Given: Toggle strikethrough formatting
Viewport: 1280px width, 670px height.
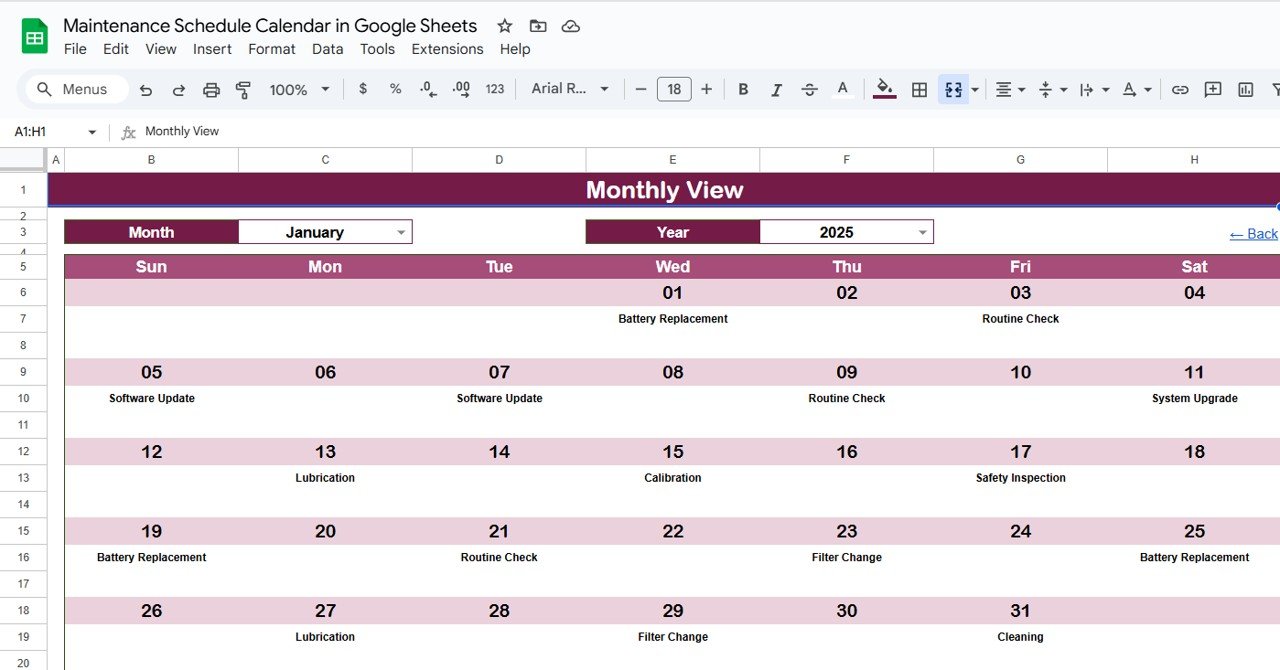Looking at the screenshot, I should point(810,89).
